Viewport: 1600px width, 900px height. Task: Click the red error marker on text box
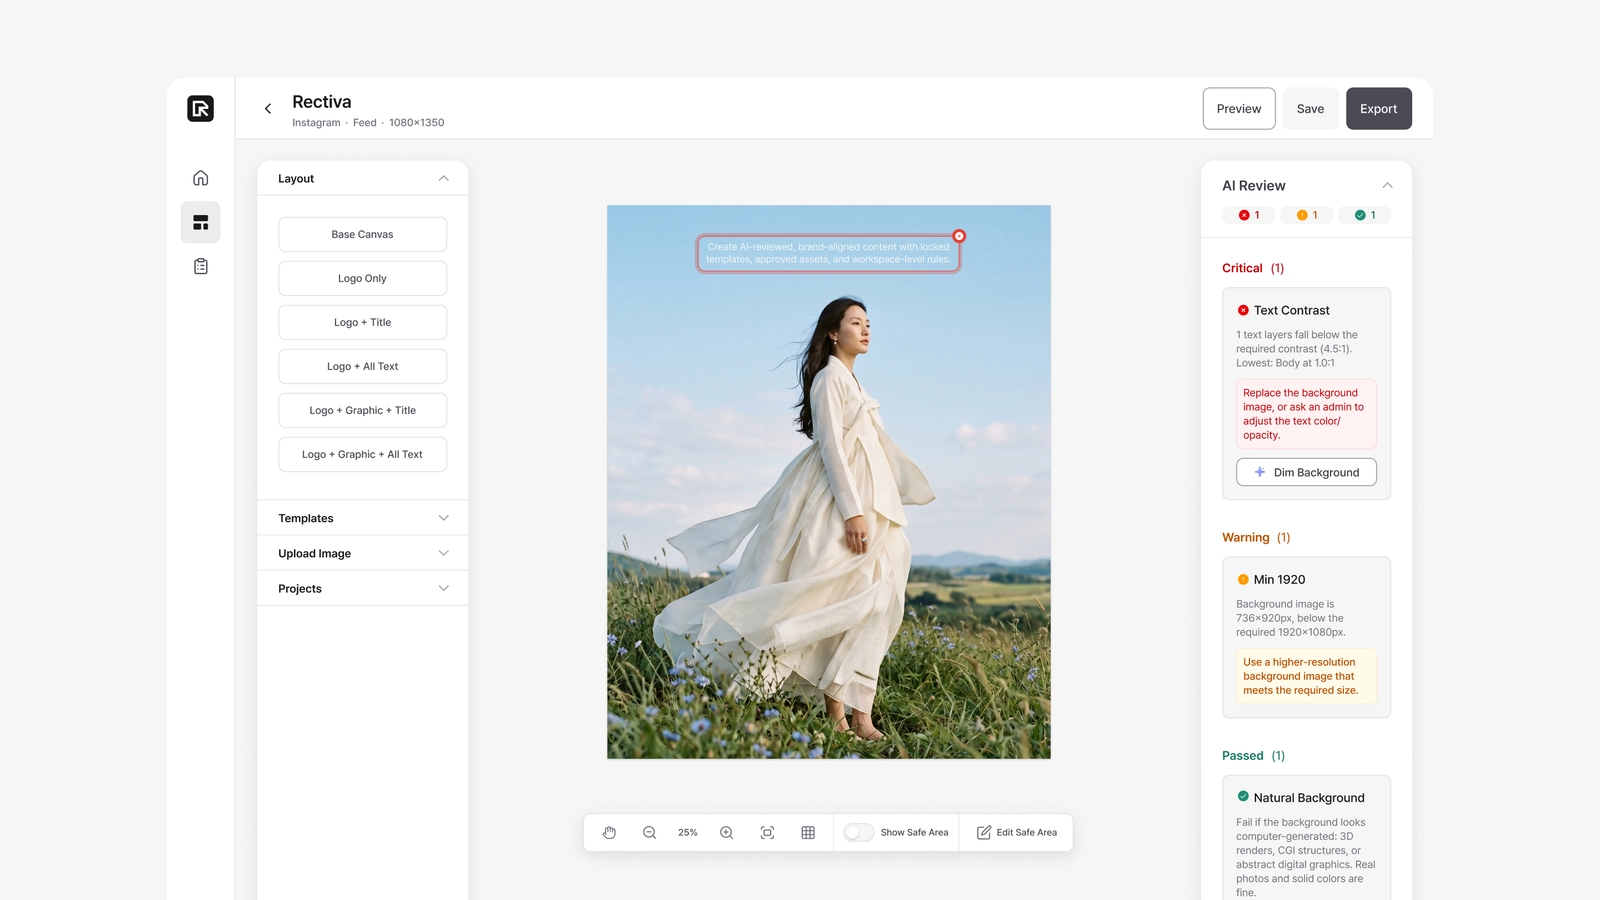click(x=959, y=236)
